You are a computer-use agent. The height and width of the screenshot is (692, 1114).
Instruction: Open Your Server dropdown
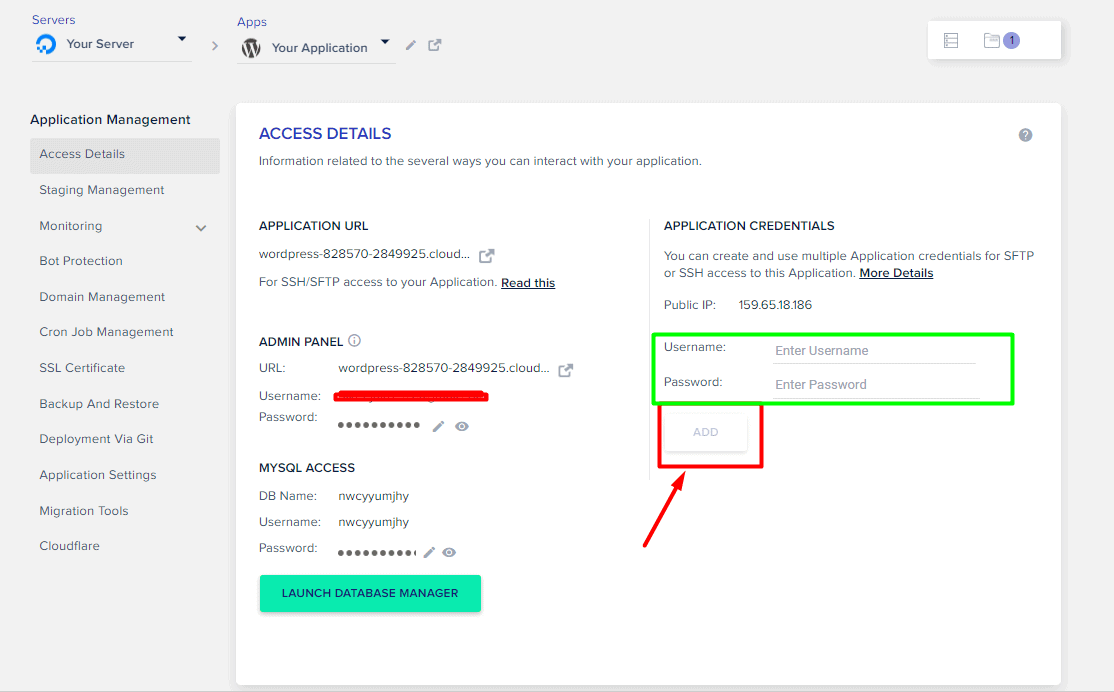coord(182,40)
